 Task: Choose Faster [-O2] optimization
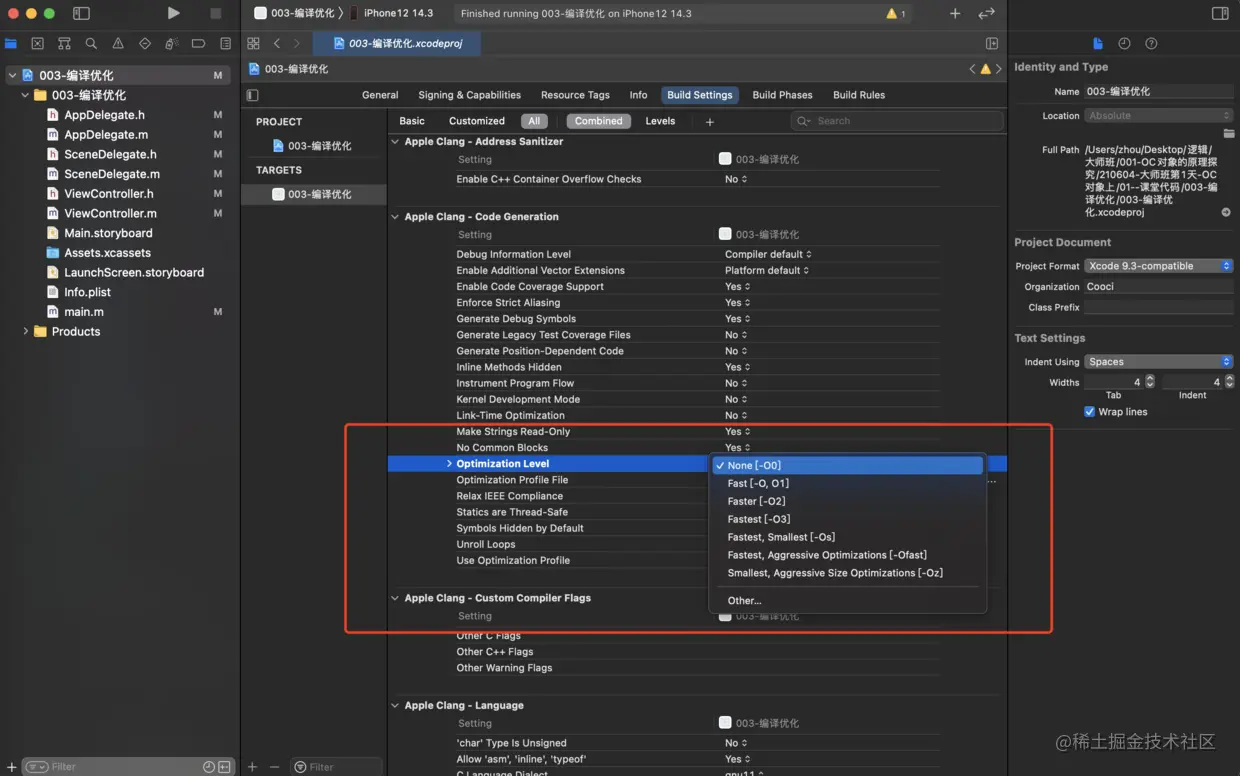847,501
